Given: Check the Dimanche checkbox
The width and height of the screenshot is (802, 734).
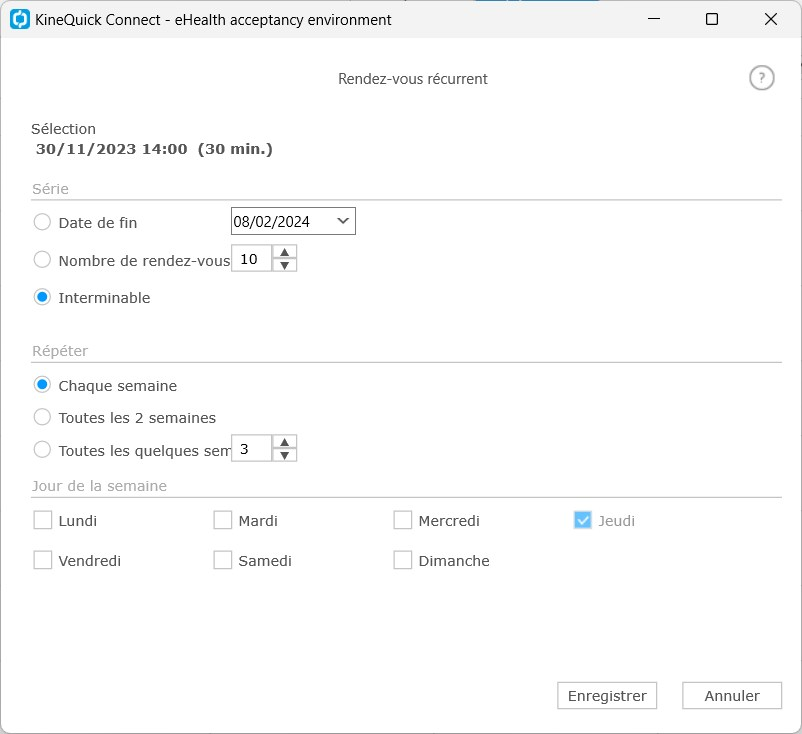Looking at the screenshot, I should click(x=403, y=560).
